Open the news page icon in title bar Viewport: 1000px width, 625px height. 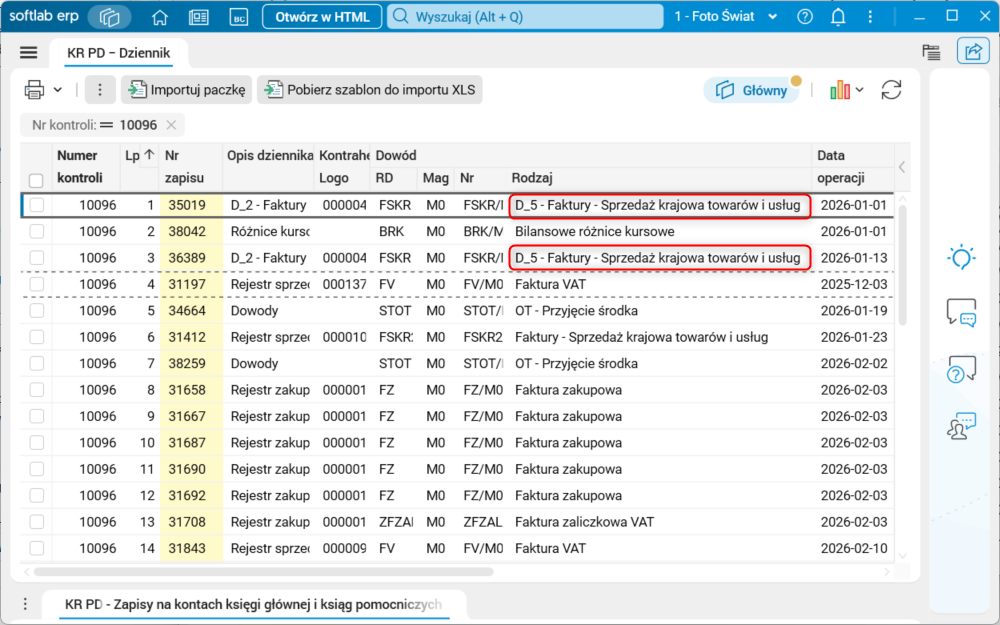point(199,17)
